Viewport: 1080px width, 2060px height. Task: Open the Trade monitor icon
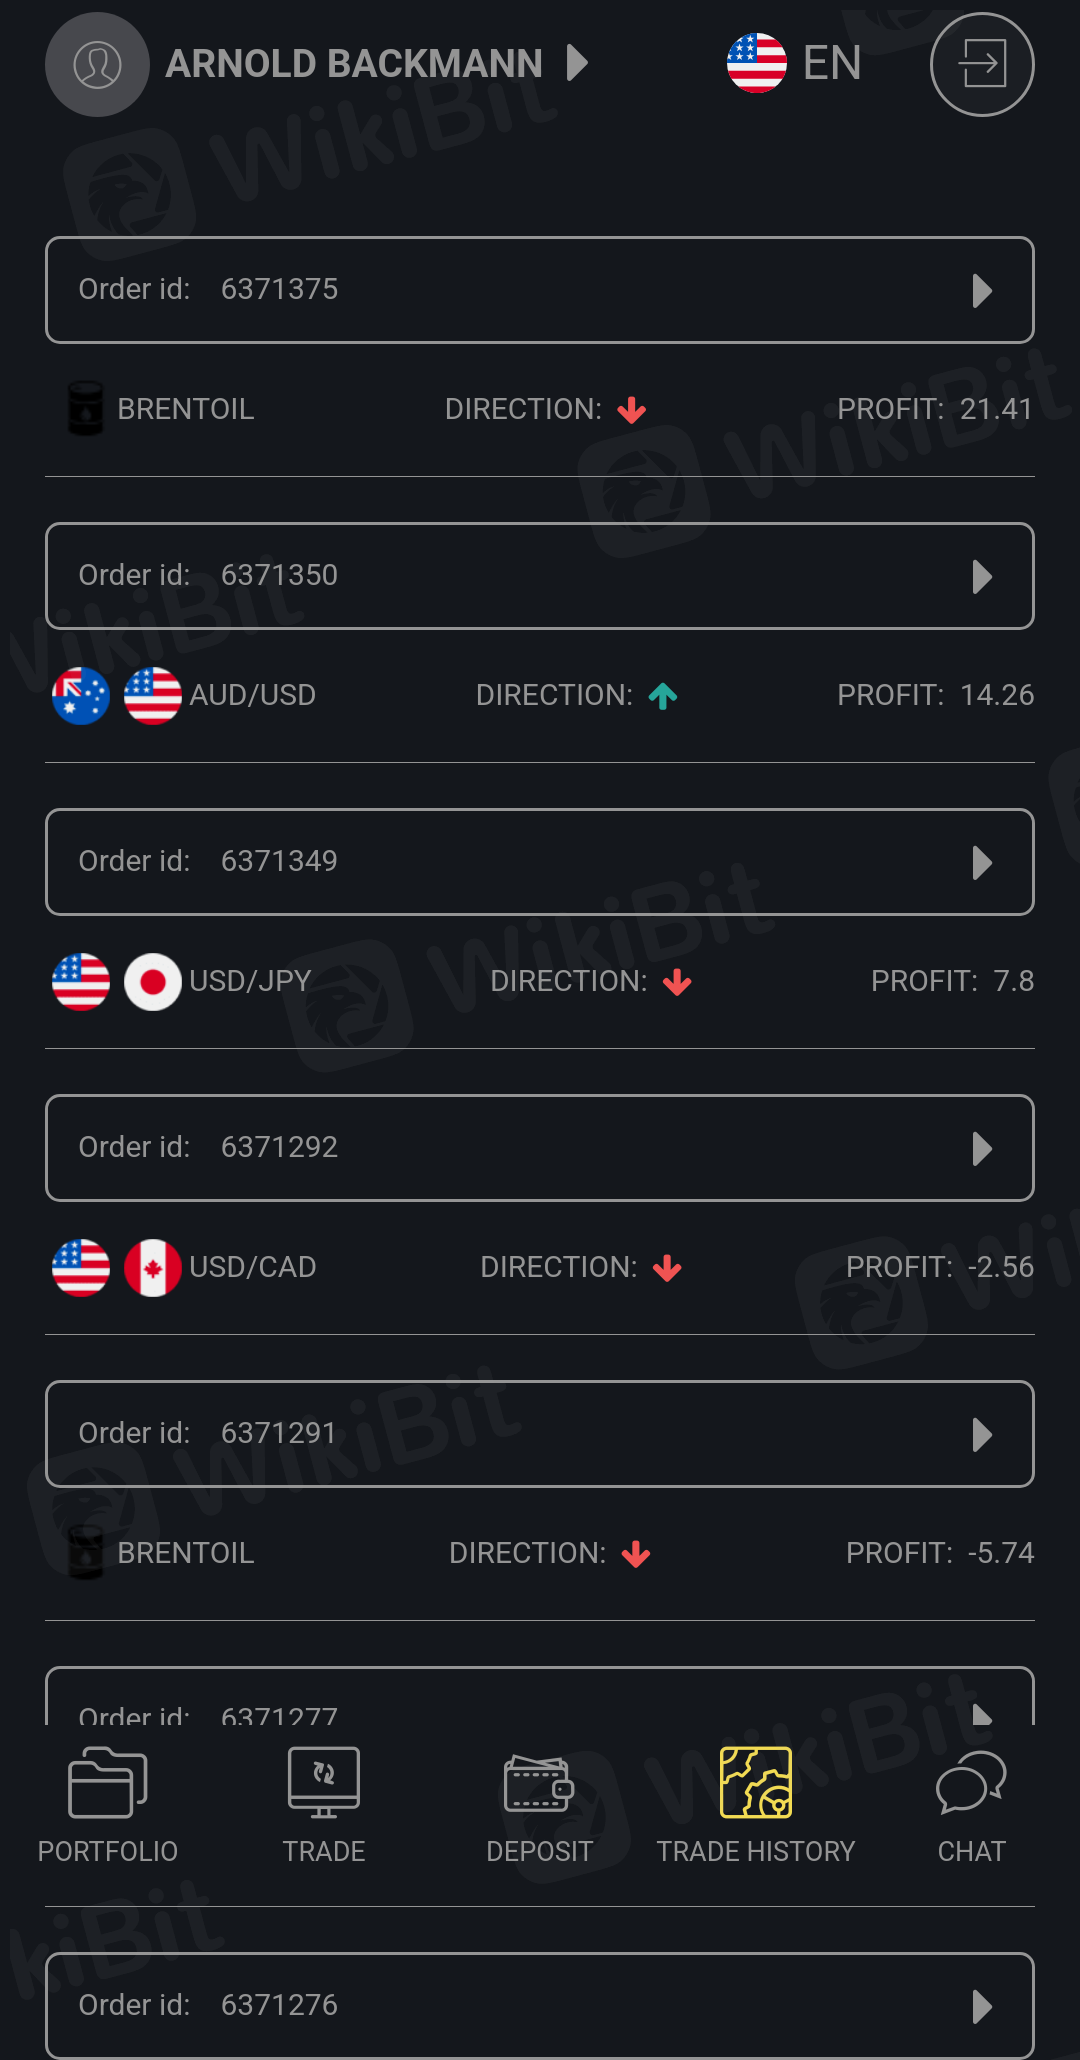click(323, 1782)
